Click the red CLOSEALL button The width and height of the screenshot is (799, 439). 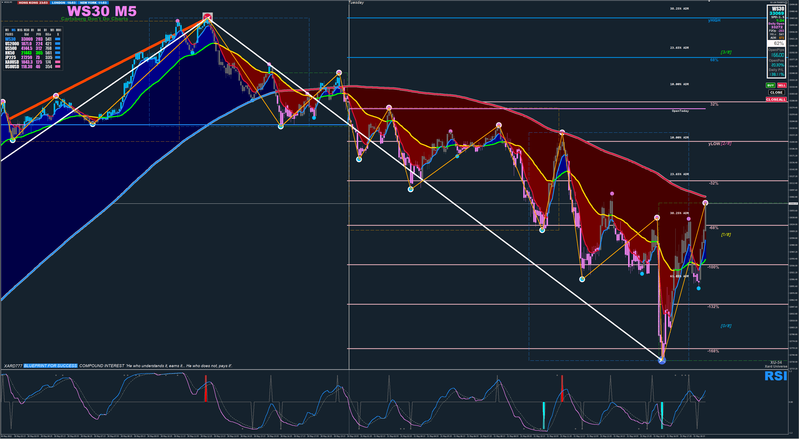tap(776, 99)
